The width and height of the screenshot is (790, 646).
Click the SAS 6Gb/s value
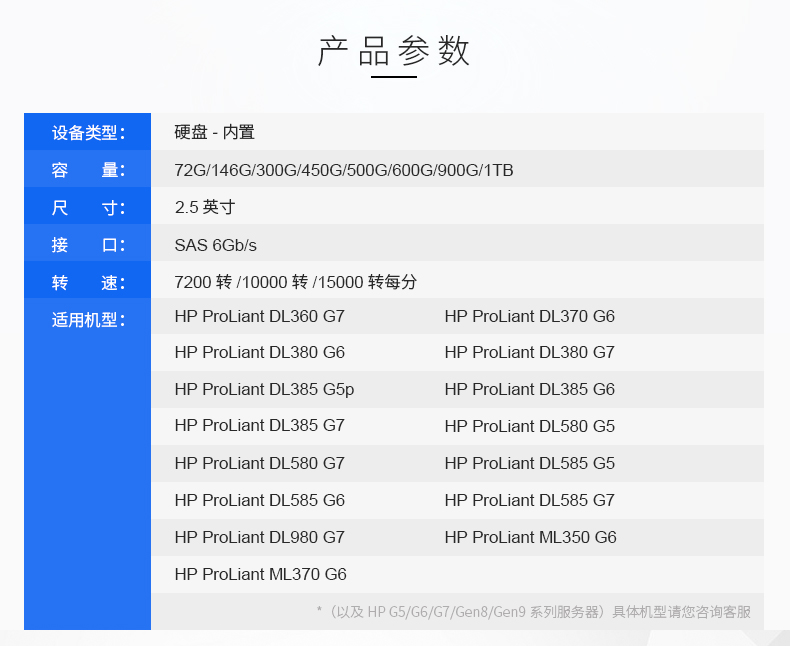pos(216,245)
